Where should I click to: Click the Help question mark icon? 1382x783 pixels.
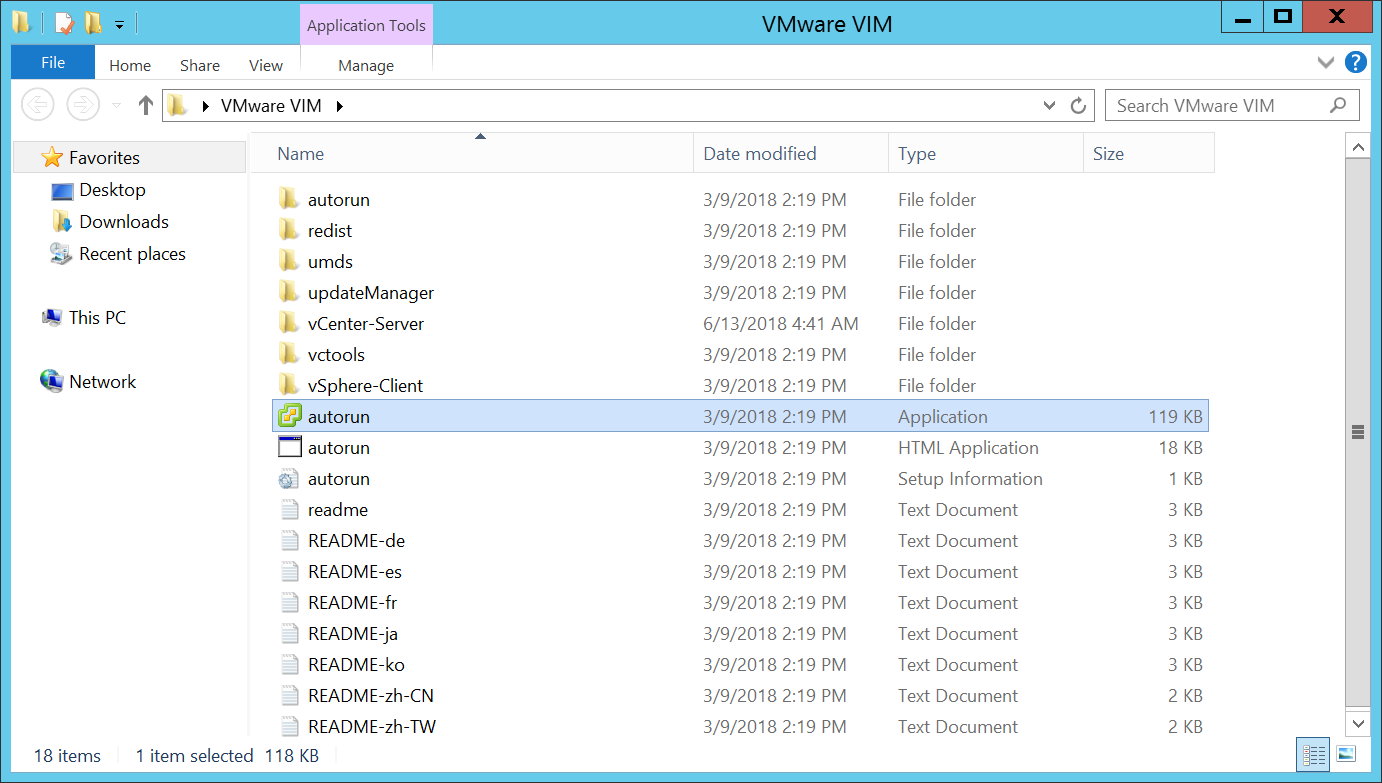click(x=1356, y=63)
